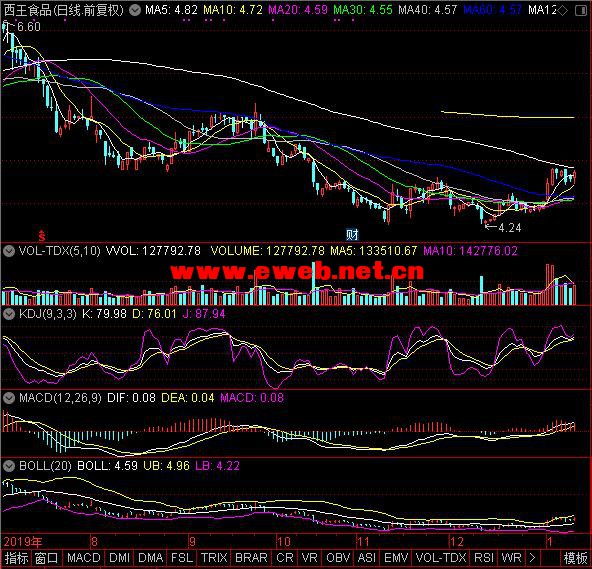
Task: Choose the OBV indicator button
Action: pyautogui.click(x=338, y=558)
